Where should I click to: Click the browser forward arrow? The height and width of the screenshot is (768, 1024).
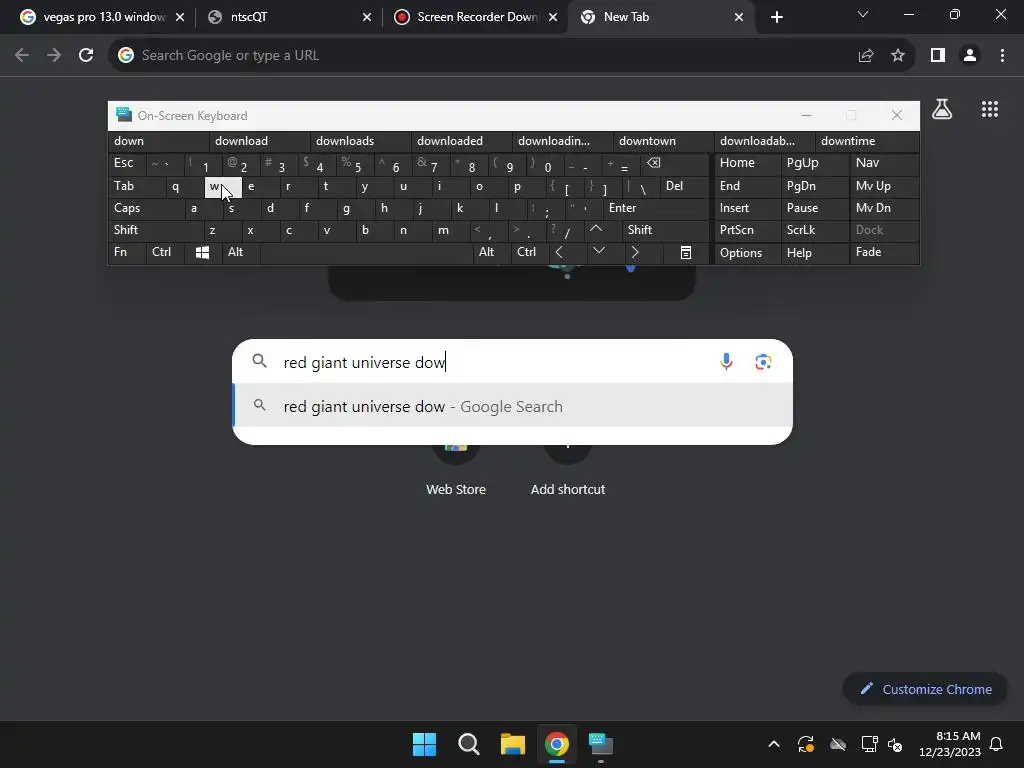[54, 56]
